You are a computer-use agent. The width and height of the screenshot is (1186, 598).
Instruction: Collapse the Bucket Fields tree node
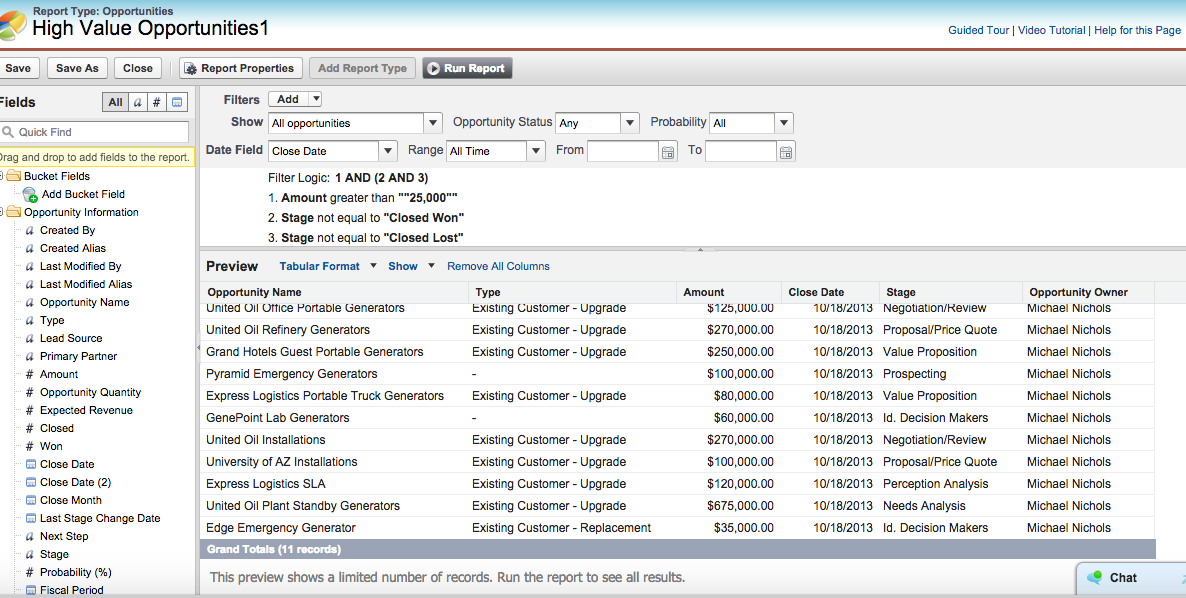pos(3,176)
